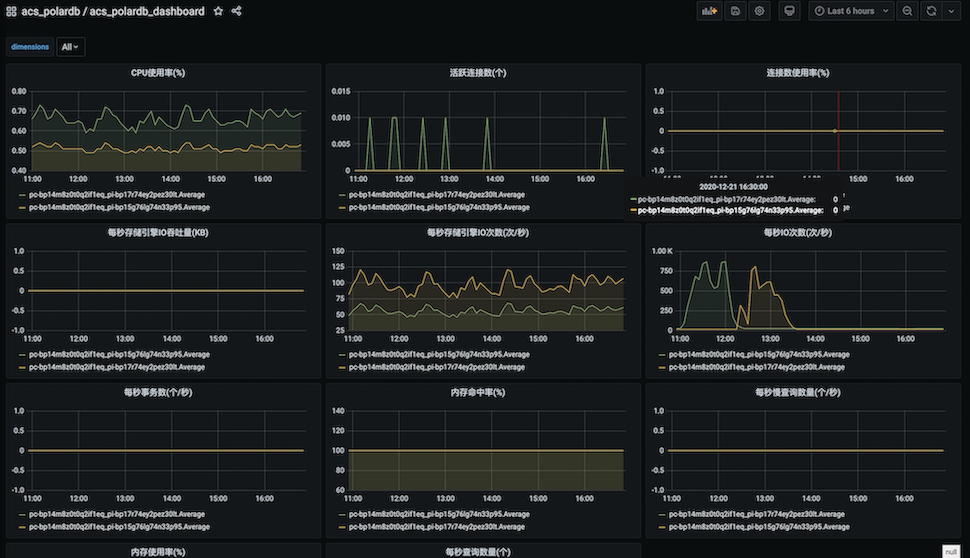The image size is (970, 558).
Task: Save the dashboard with the disk icon
Action: (x=736, y=11)
